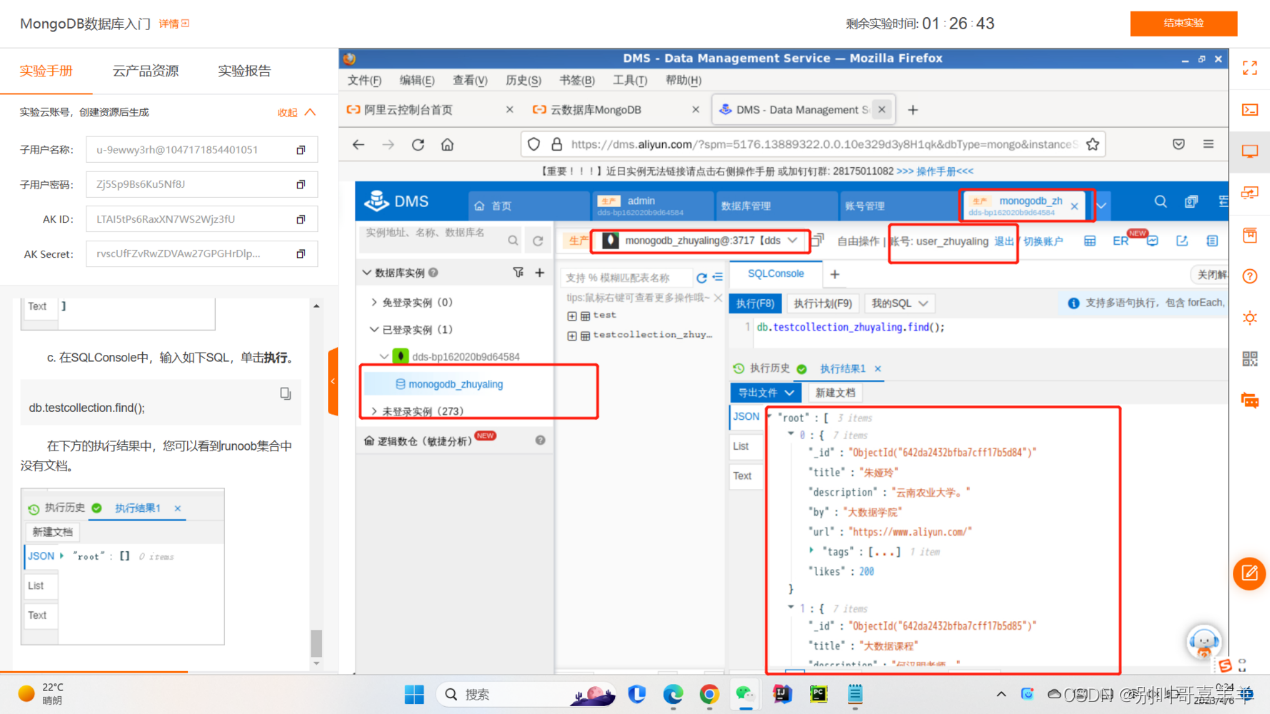Open the 书签(B) menu in Firefox

[x=577, y=80]
